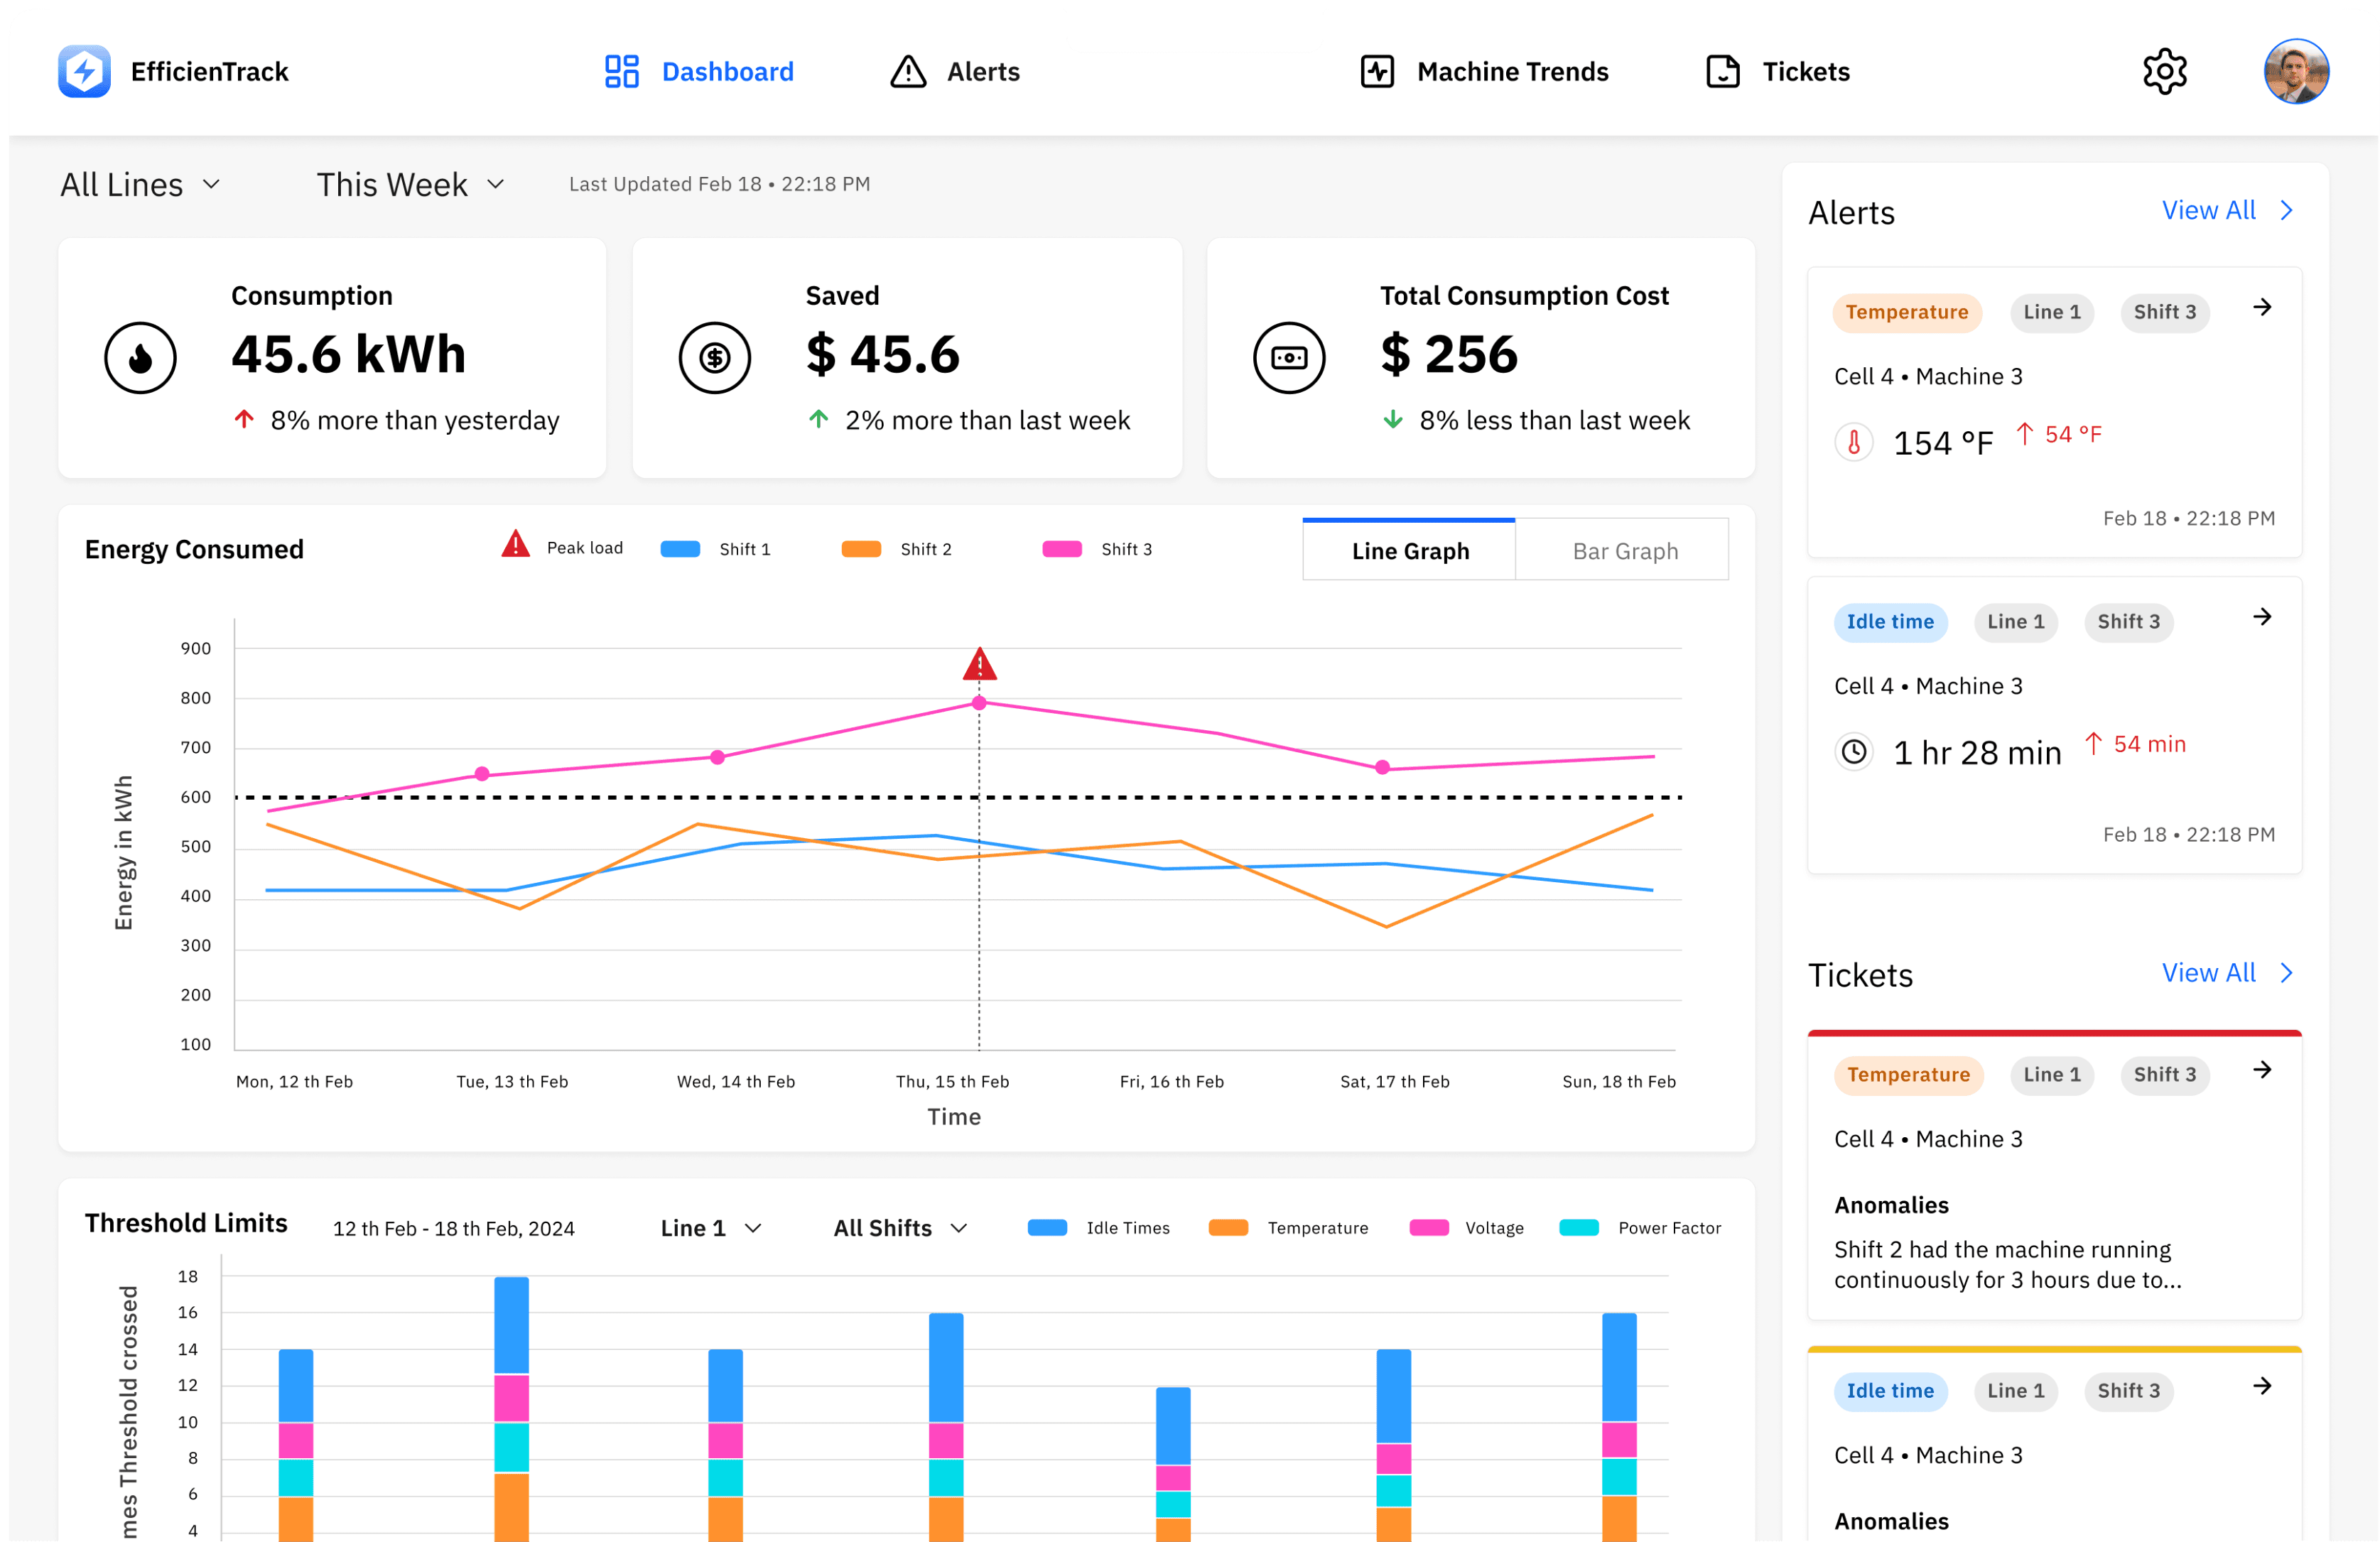Expand the This Week dropdown
This screenshot has height=1542, width=2380.
tap(411, 185)
